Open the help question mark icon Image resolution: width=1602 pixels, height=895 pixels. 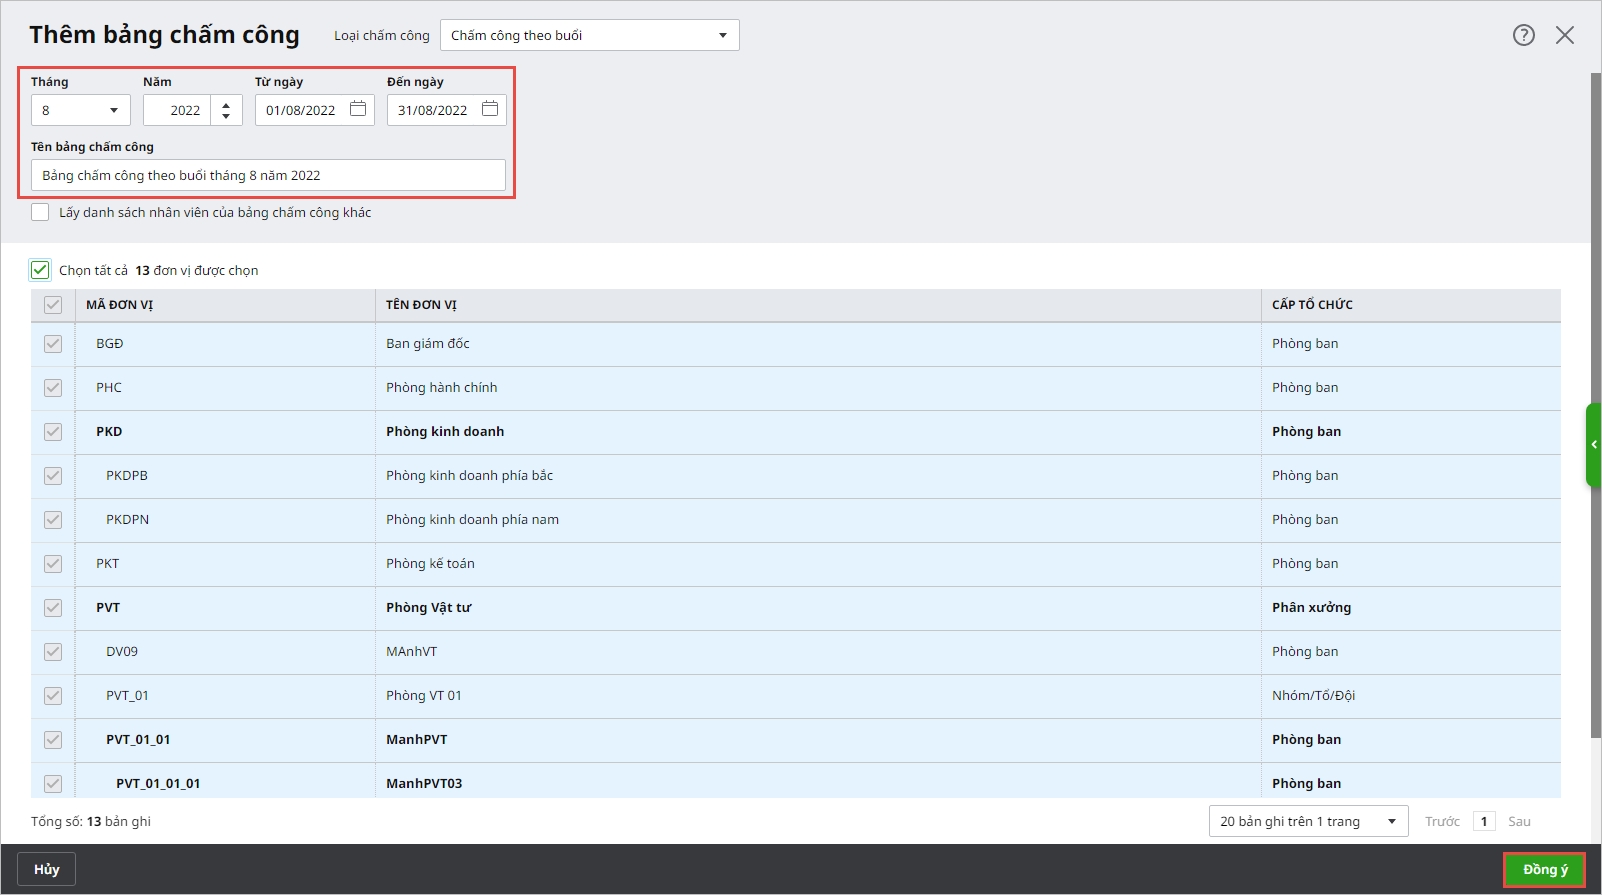pos(1523,35)
